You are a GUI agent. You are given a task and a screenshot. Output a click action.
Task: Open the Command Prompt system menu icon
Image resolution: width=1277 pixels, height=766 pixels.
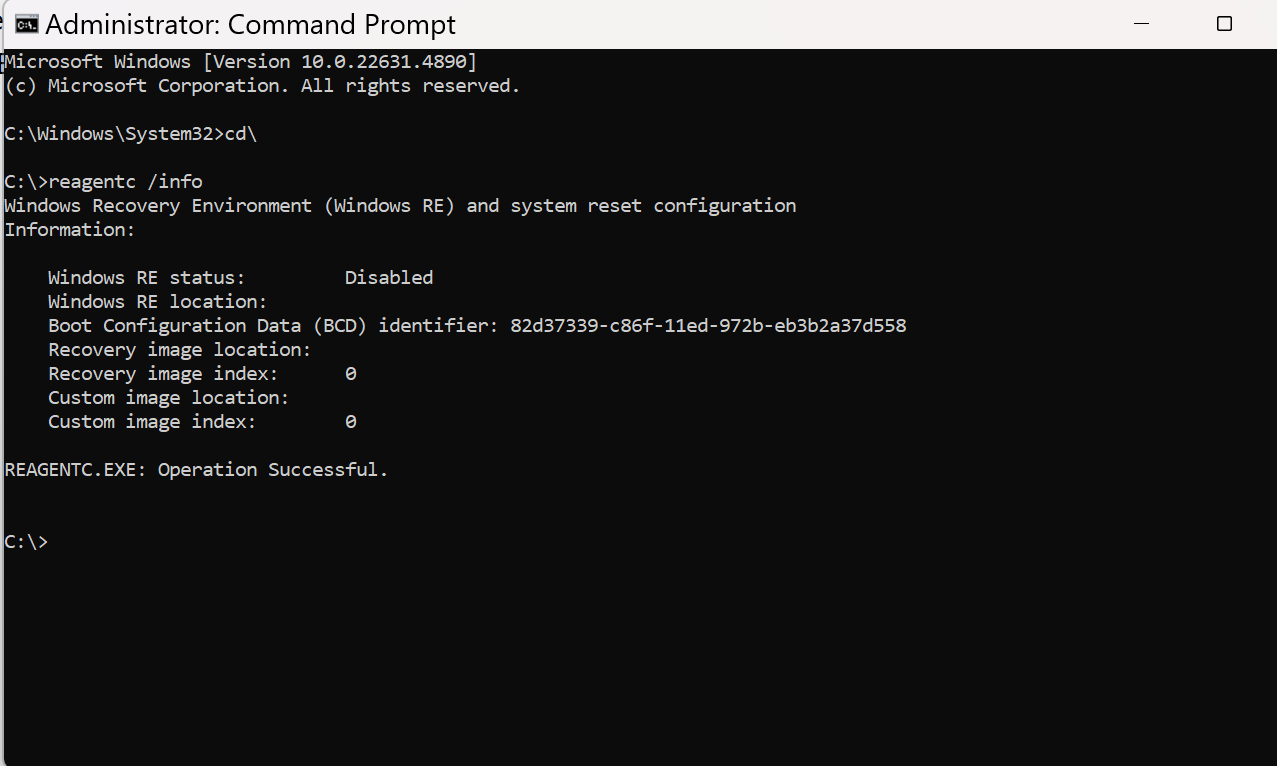tap(27, 24)
